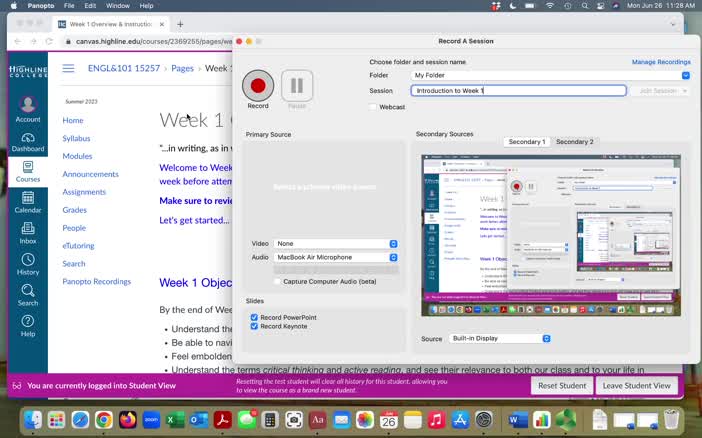Open Inbox in the Canvas global navigation

click(x=28, y=233)
